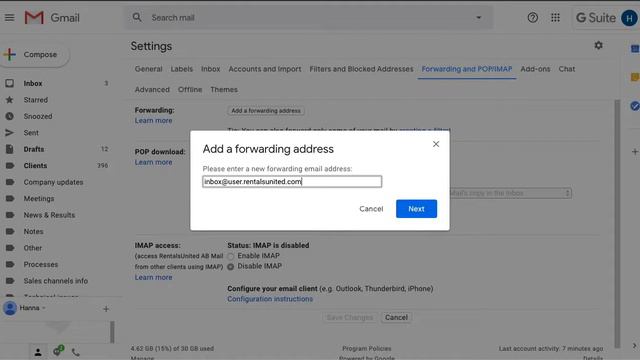Open the Settings gear icon

point(598,45)
